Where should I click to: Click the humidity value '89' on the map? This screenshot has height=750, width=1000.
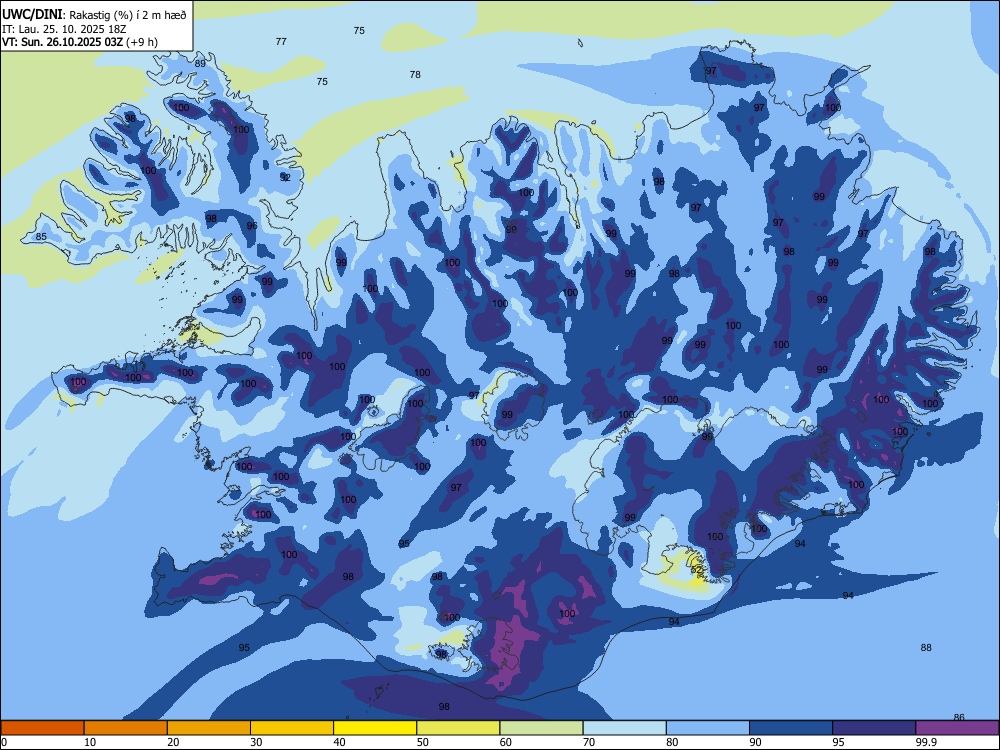click(x=200, y=64)
